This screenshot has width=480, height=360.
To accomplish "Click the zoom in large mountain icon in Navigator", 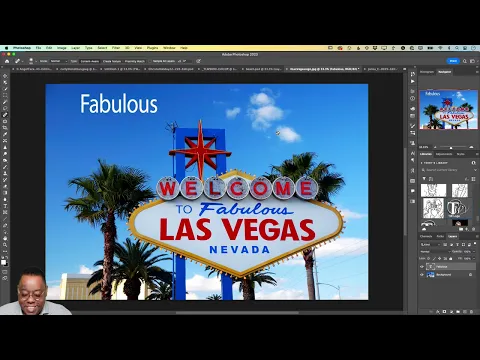I will (x=471, y=147).
